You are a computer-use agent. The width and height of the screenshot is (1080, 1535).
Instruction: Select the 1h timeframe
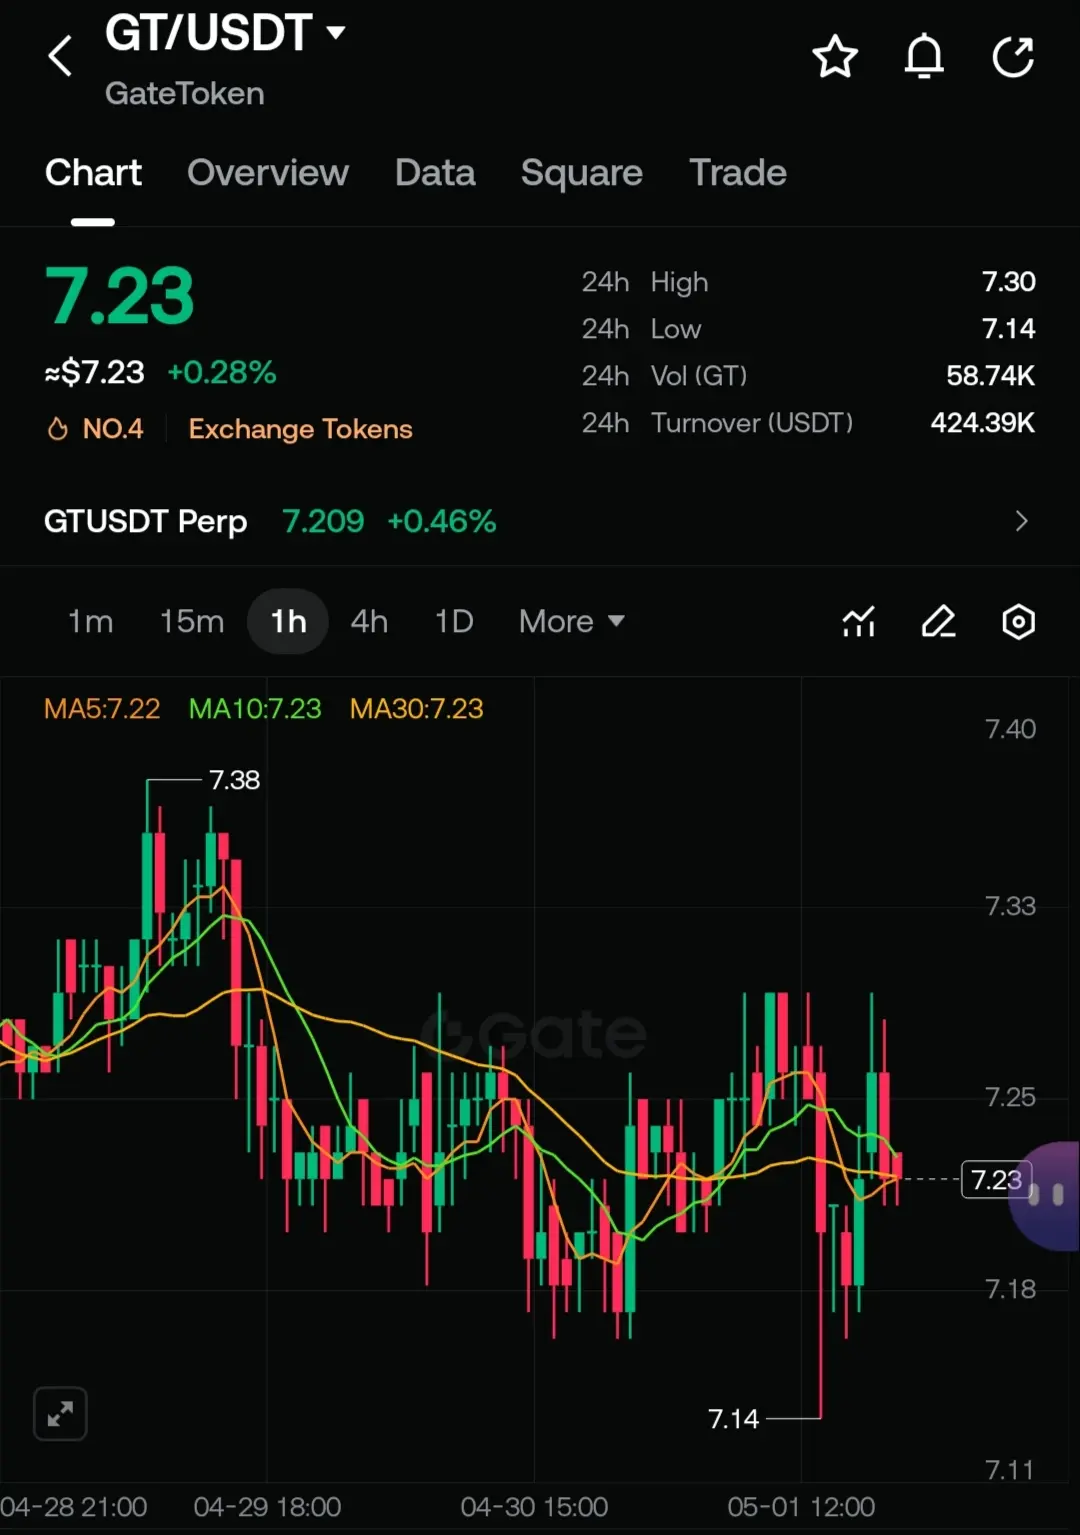[288, 621]
